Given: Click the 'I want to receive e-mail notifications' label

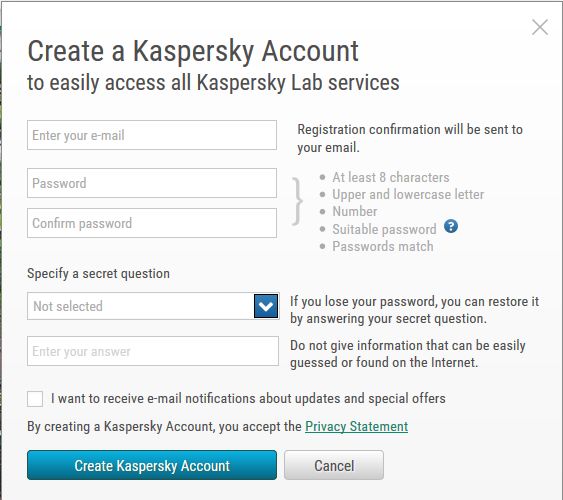Looking at the screenshot, I should point(248,398).
